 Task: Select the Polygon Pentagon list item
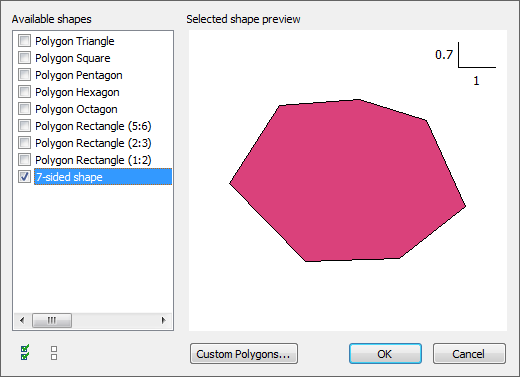click(x=79, y=75)
